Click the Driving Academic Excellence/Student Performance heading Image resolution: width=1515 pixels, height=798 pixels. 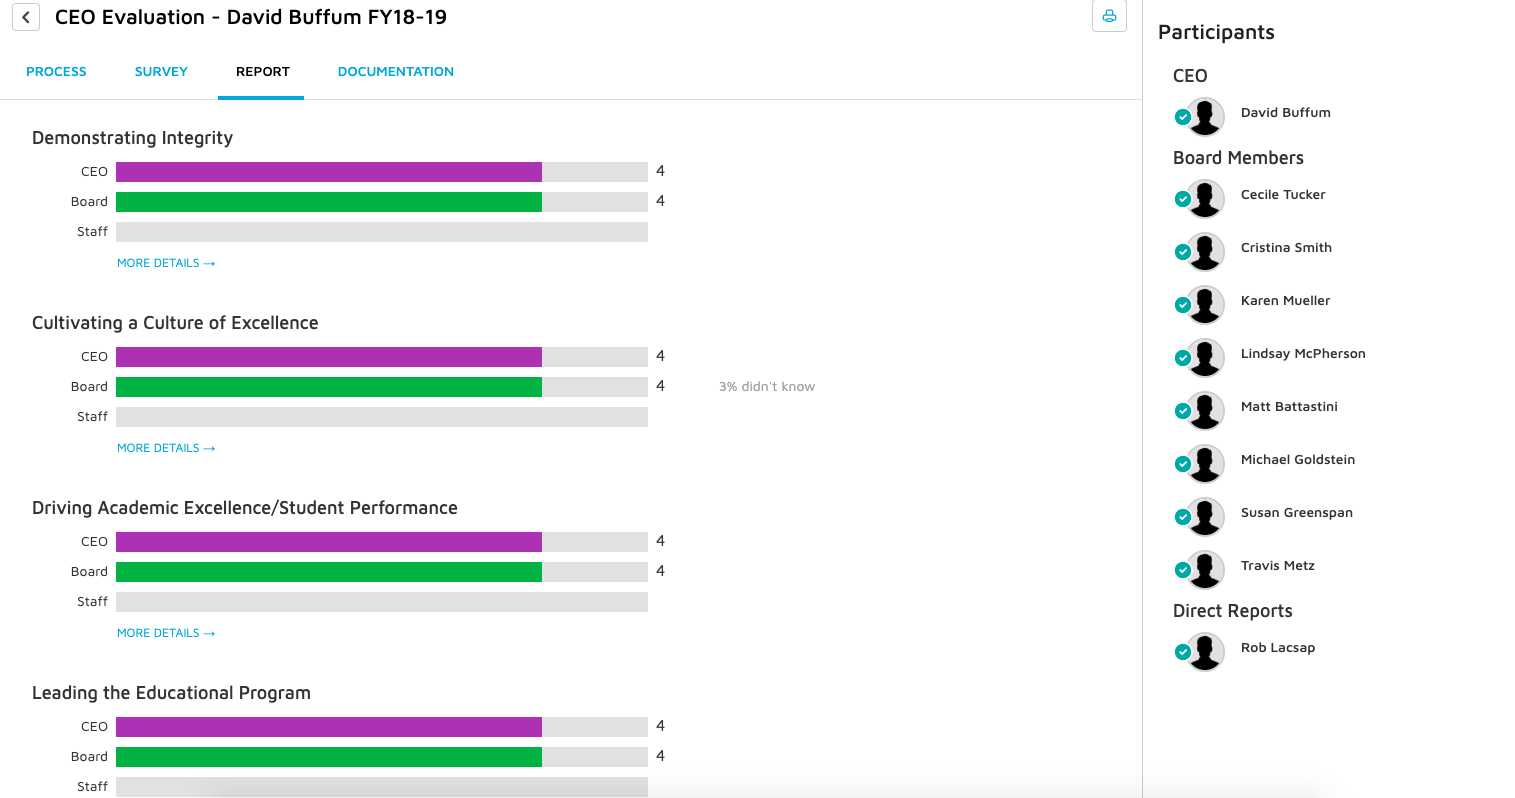coord(245,508)
